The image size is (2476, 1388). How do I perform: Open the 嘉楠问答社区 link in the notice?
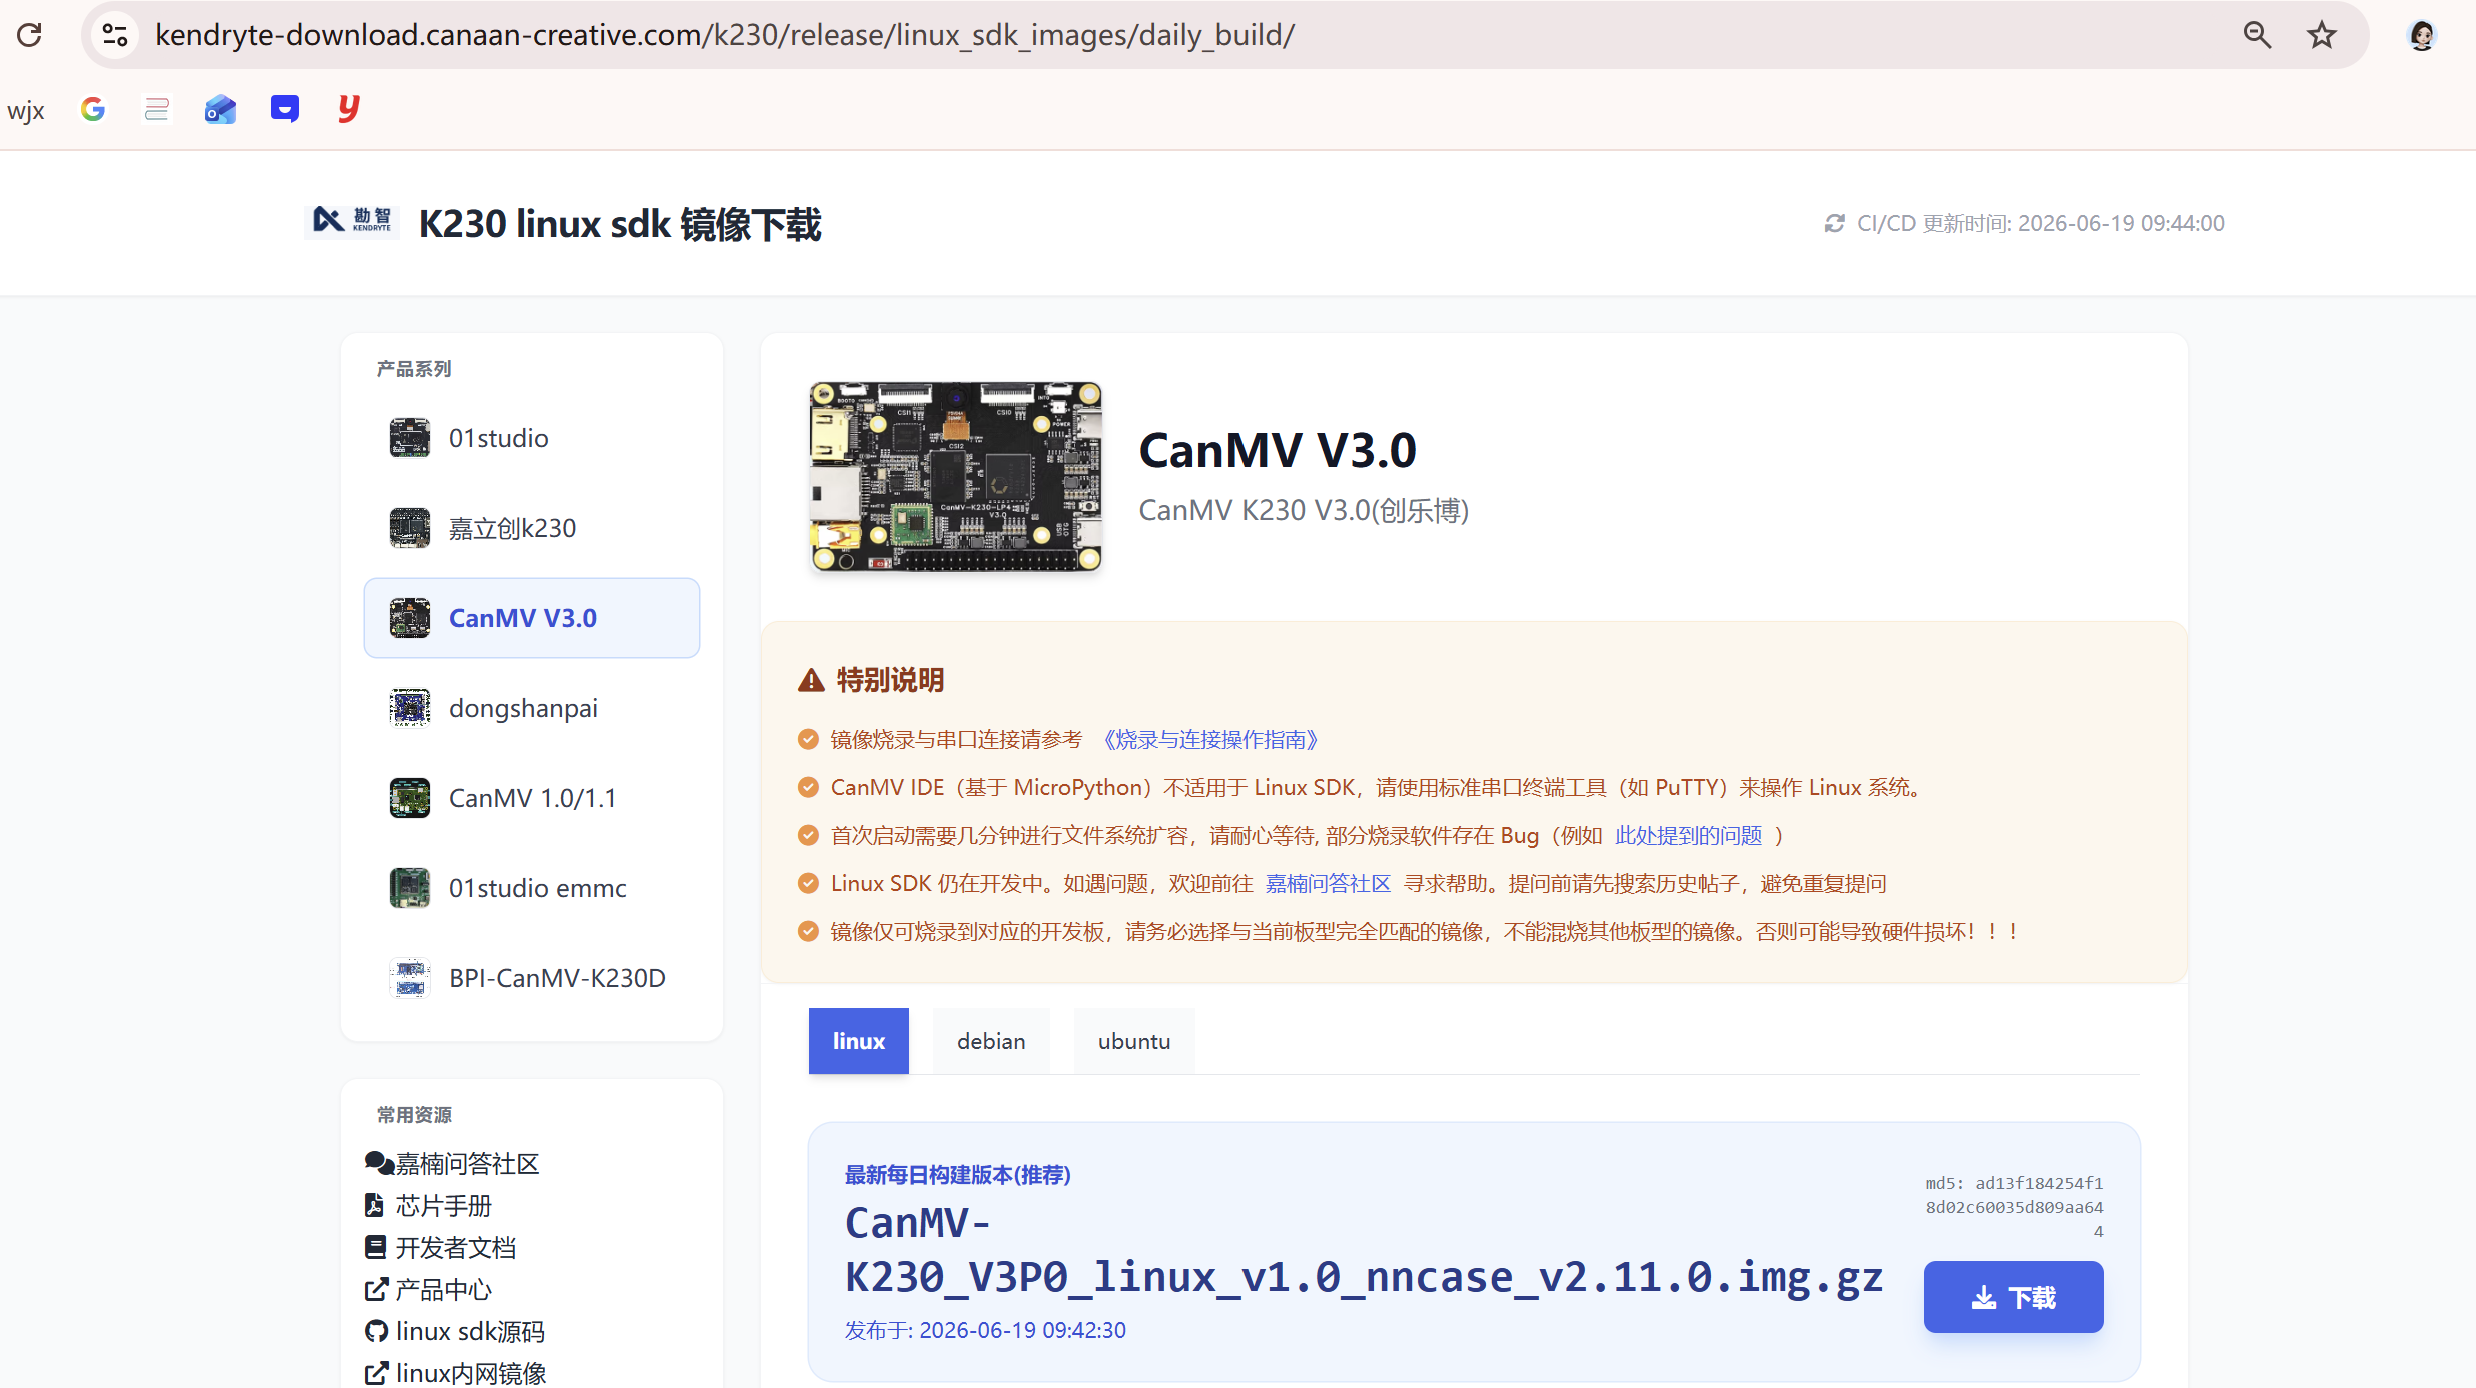[x=1328, y=883]
